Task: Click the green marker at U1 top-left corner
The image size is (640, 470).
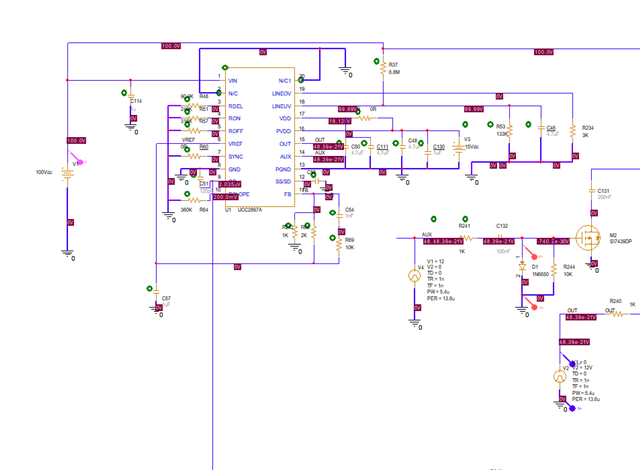Action: 225,67
